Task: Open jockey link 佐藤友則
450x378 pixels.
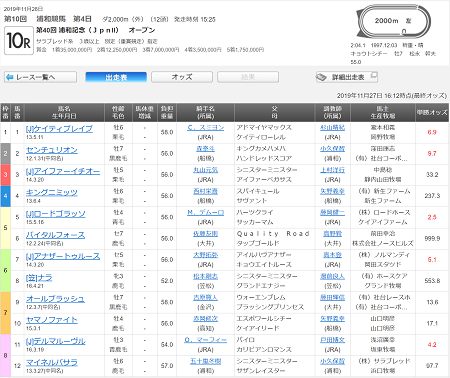Action: coord(205,234)
